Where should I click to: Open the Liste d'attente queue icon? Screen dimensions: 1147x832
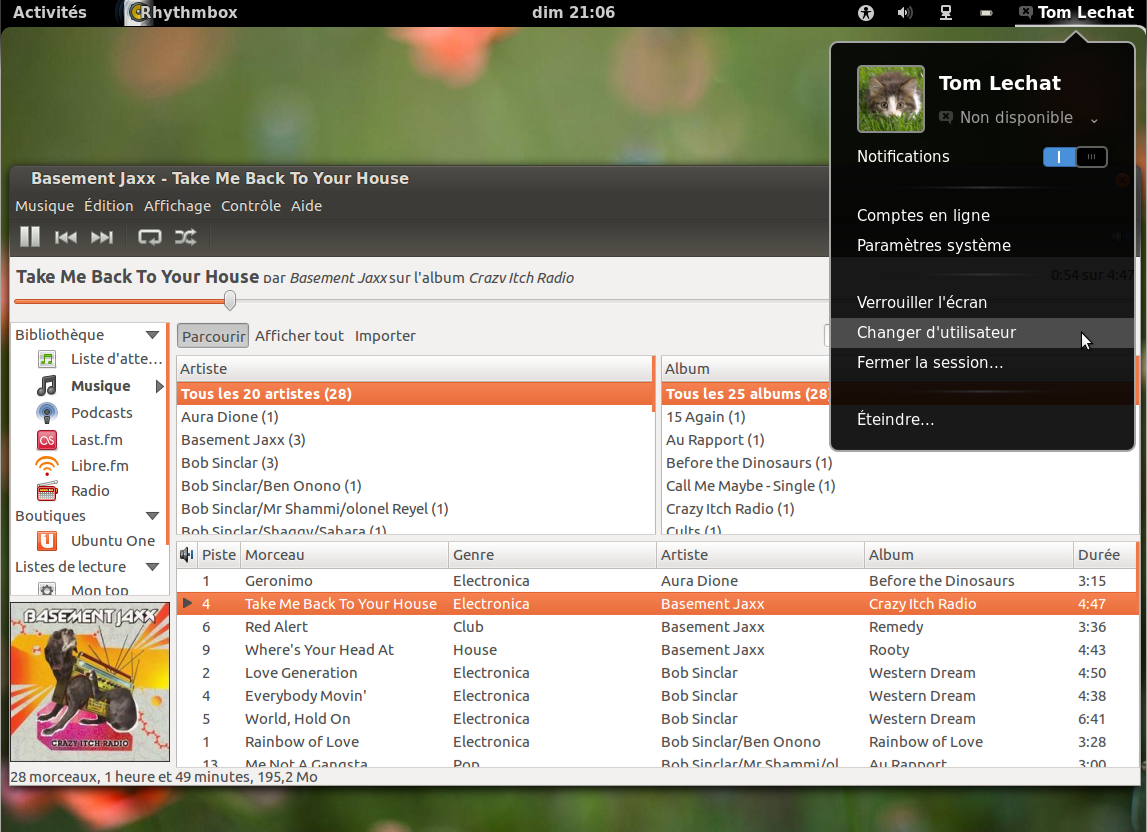click(47, 359)
